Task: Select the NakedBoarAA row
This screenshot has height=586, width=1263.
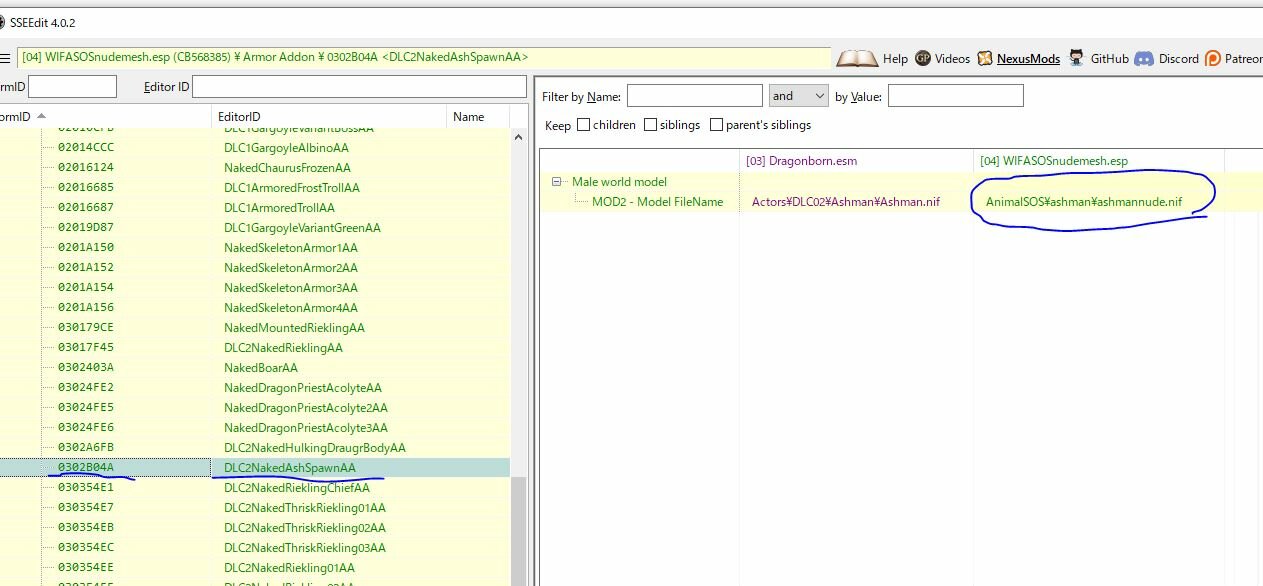Action: [255, 368]
